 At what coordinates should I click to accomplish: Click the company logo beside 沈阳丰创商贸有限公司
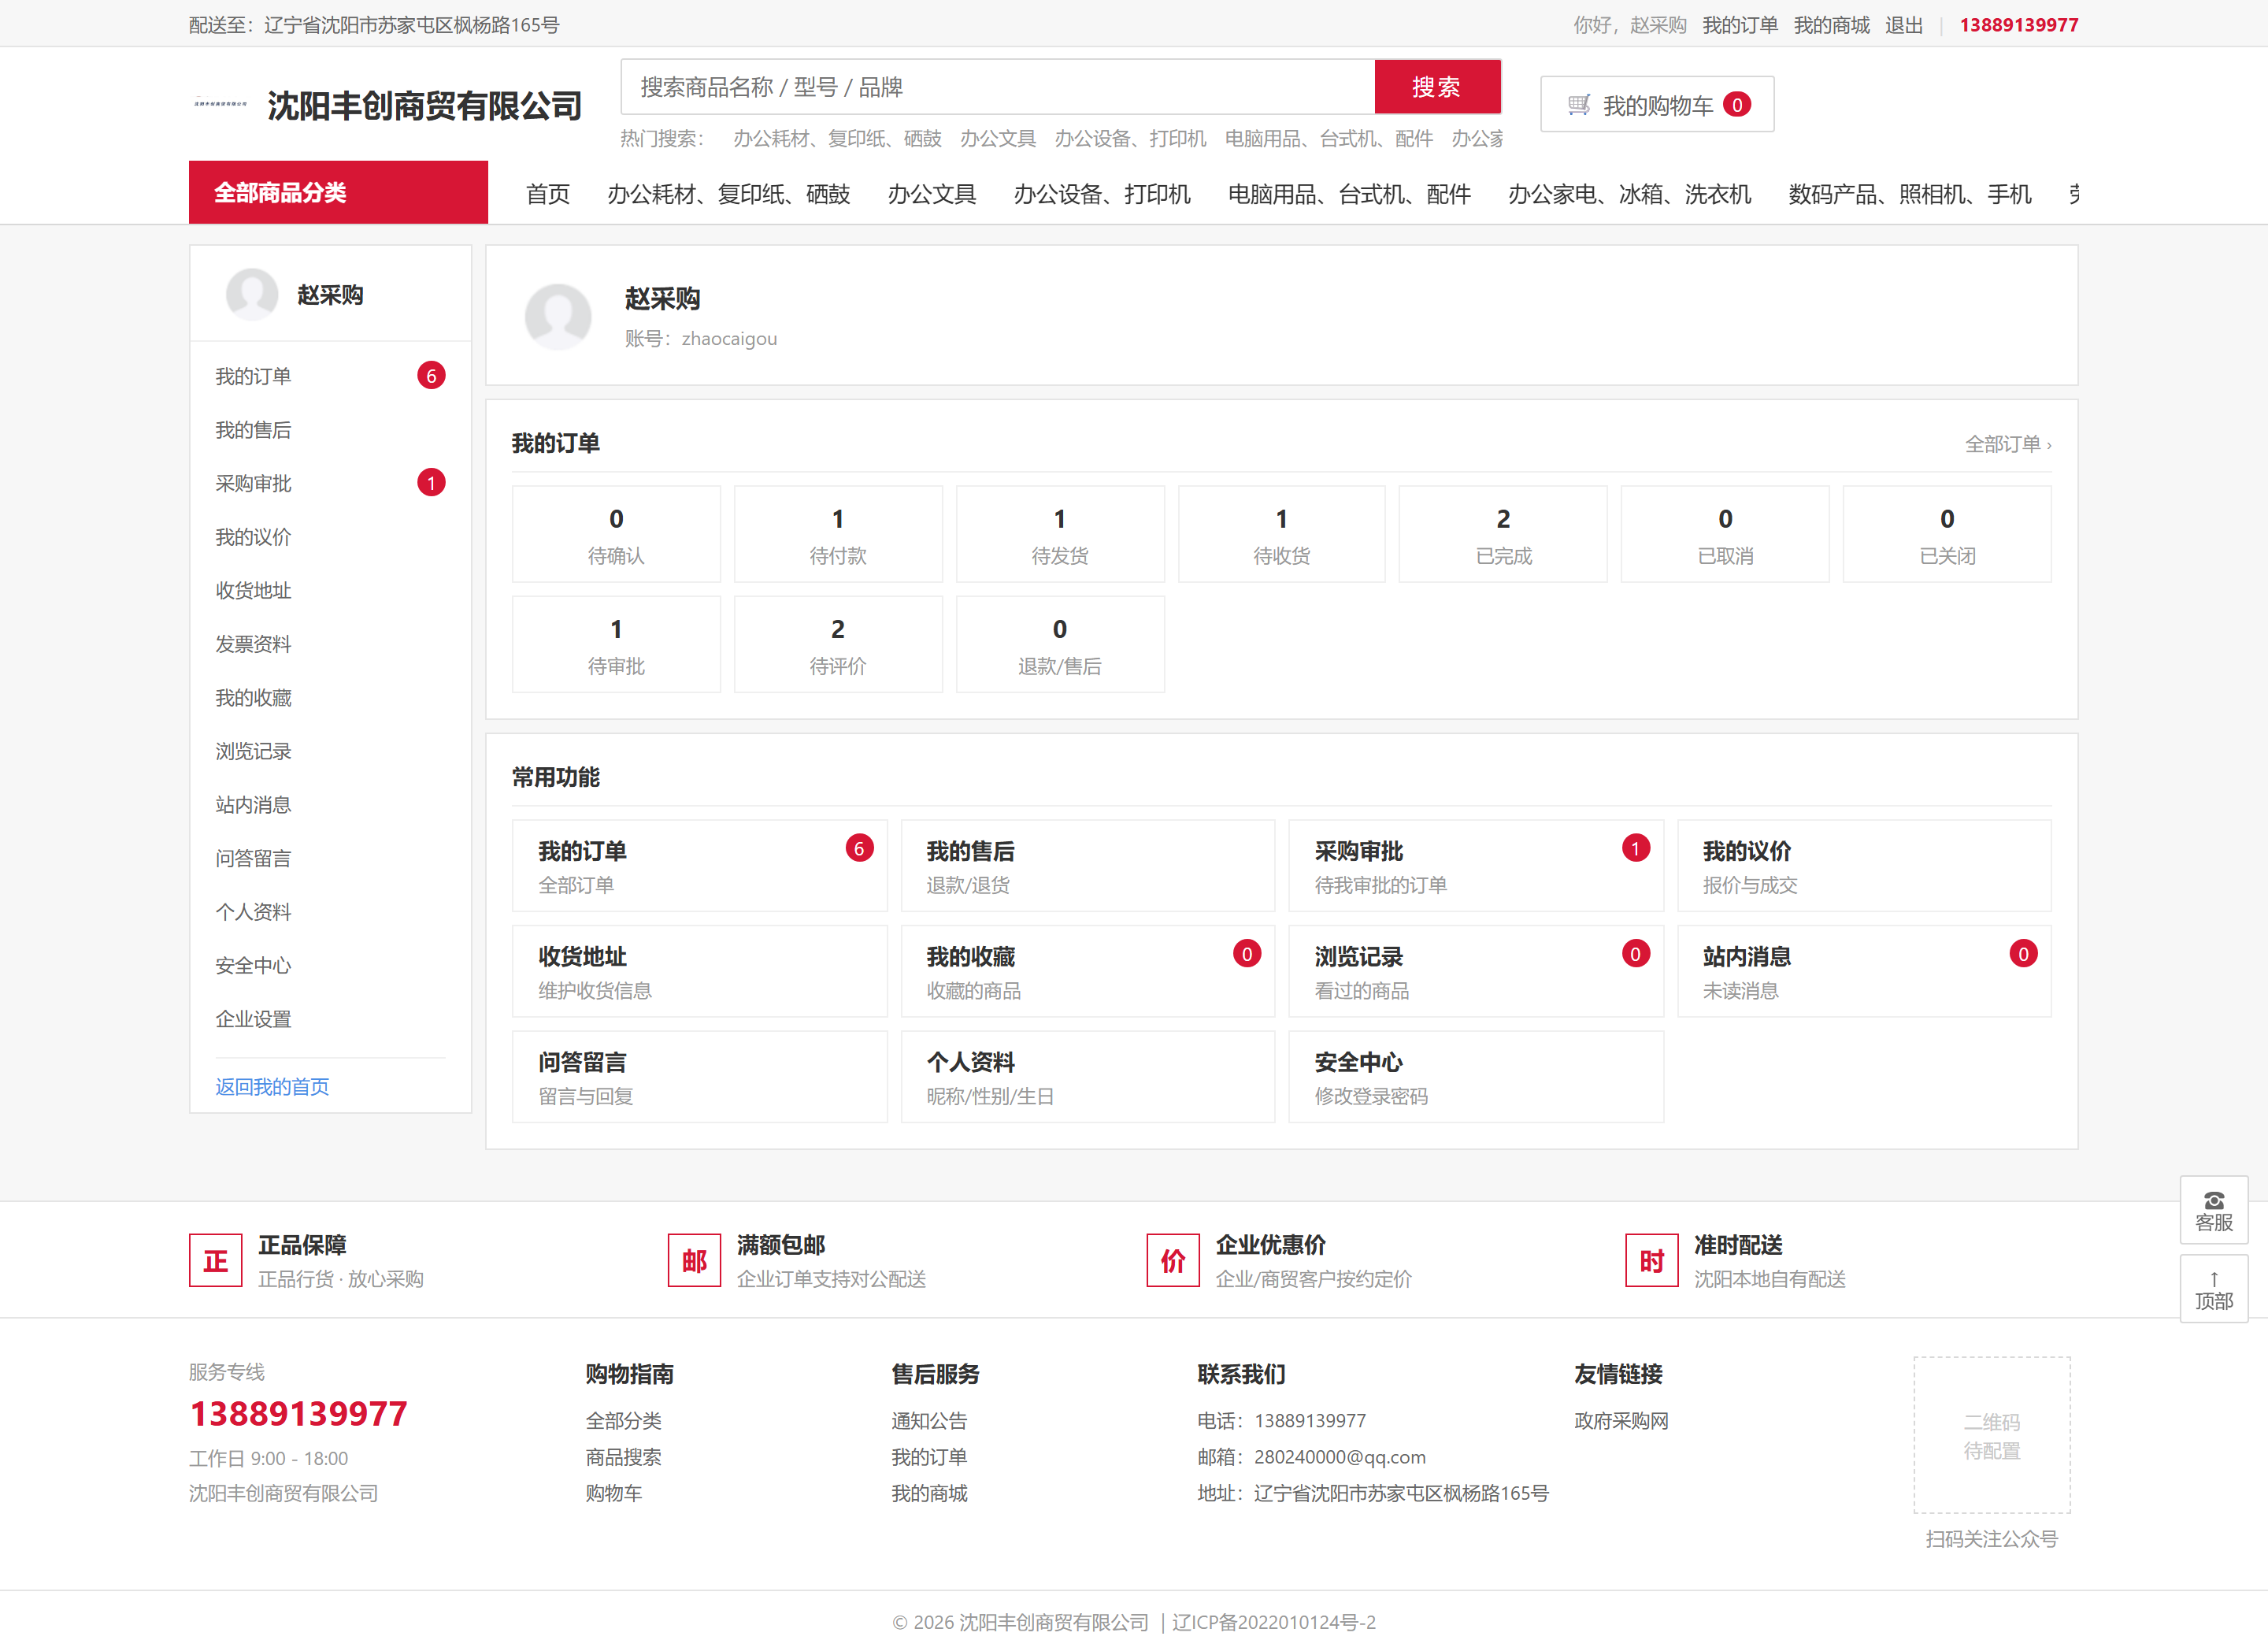pyautogui.click(x=220, y=104)
